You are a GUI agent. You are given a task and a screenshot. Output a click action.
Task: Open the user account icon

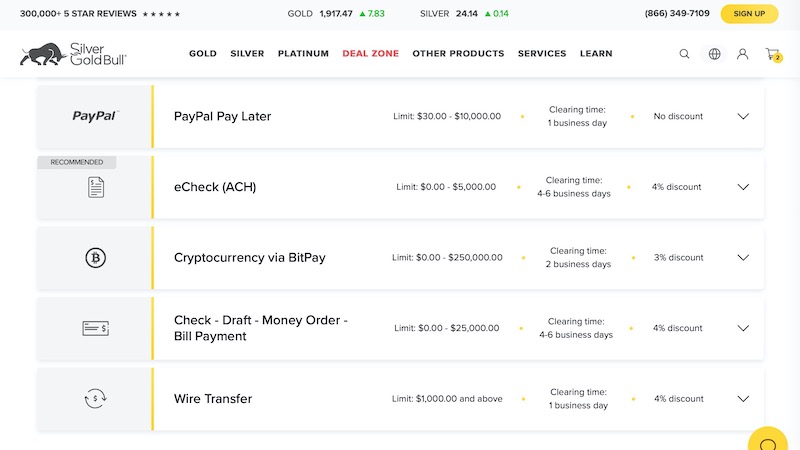click(742, 54)
